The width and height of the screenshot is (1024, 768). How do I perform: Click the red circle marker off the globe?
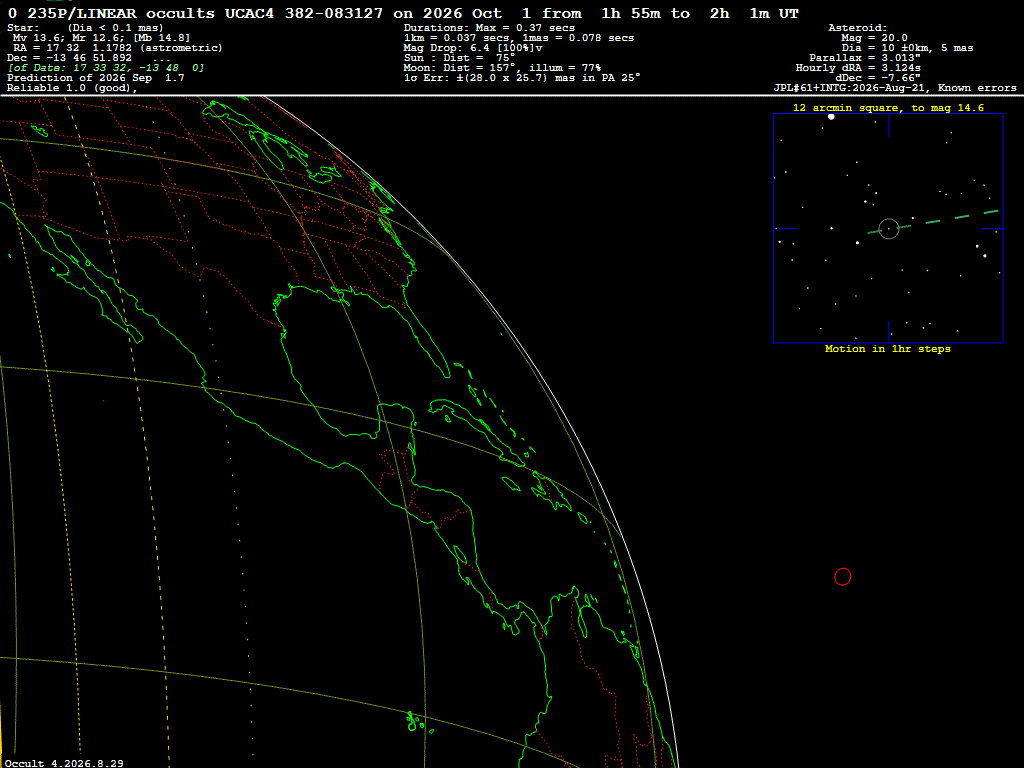click(x=842, y=577)
